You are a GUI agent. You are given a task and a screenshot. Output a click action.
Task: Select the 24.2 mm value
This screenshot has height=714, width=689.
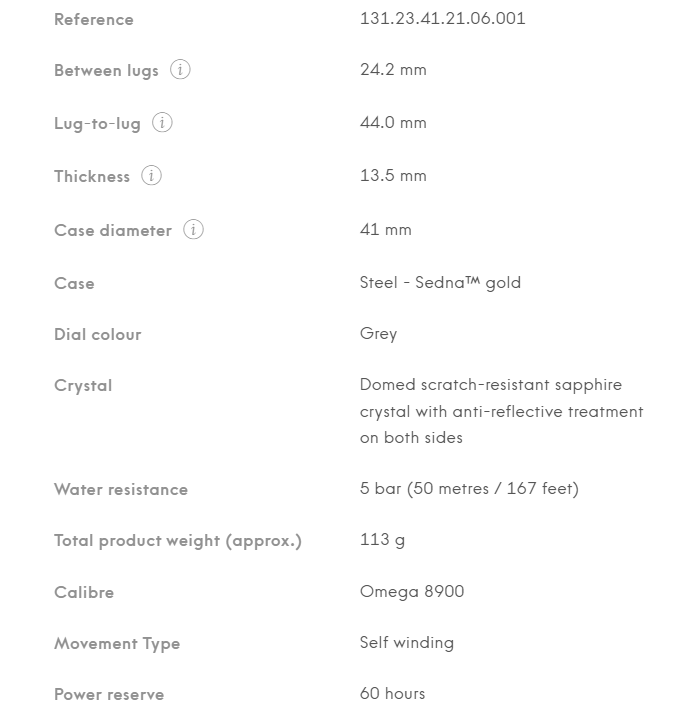click(x=393, y=70)
